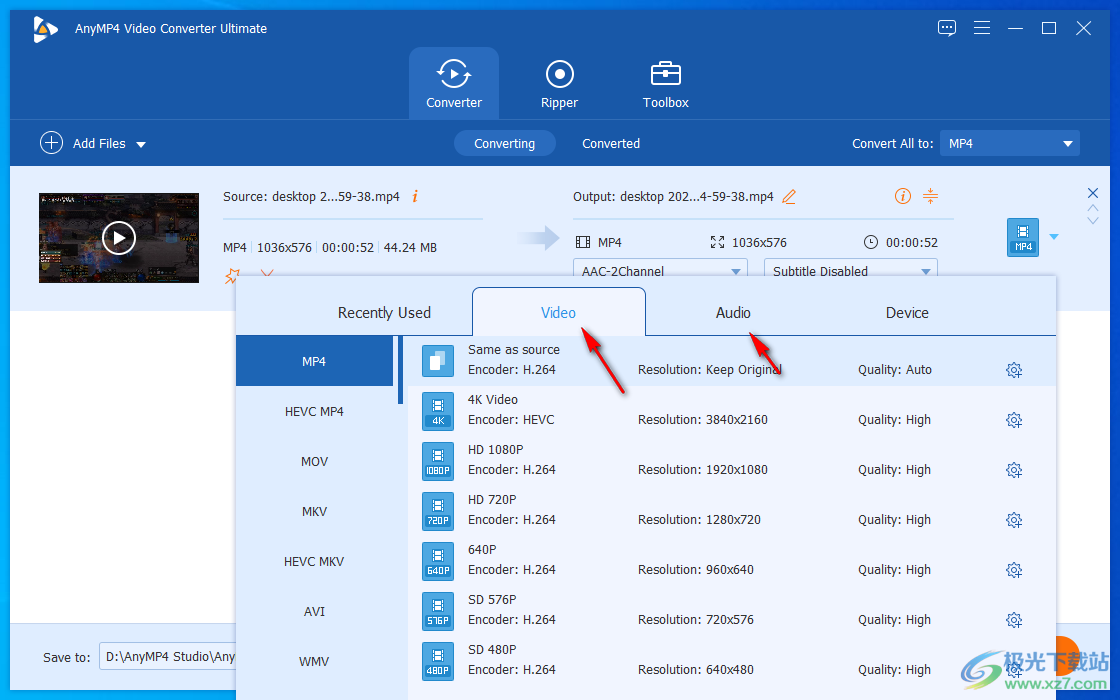Choose AVI in the format list
Viewport: 1120px width, 700px height.
tap(314, 611)
